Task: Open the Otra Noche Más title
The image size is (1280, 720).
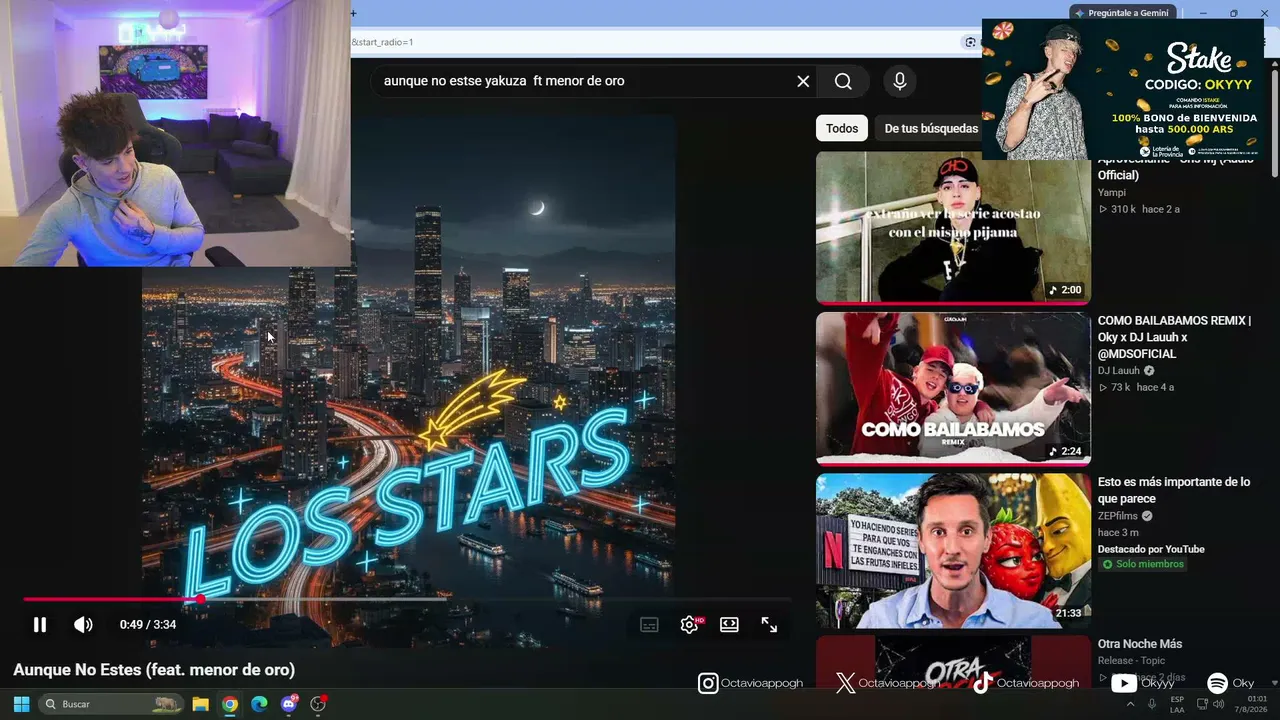Action: (x=1140, y=644)
